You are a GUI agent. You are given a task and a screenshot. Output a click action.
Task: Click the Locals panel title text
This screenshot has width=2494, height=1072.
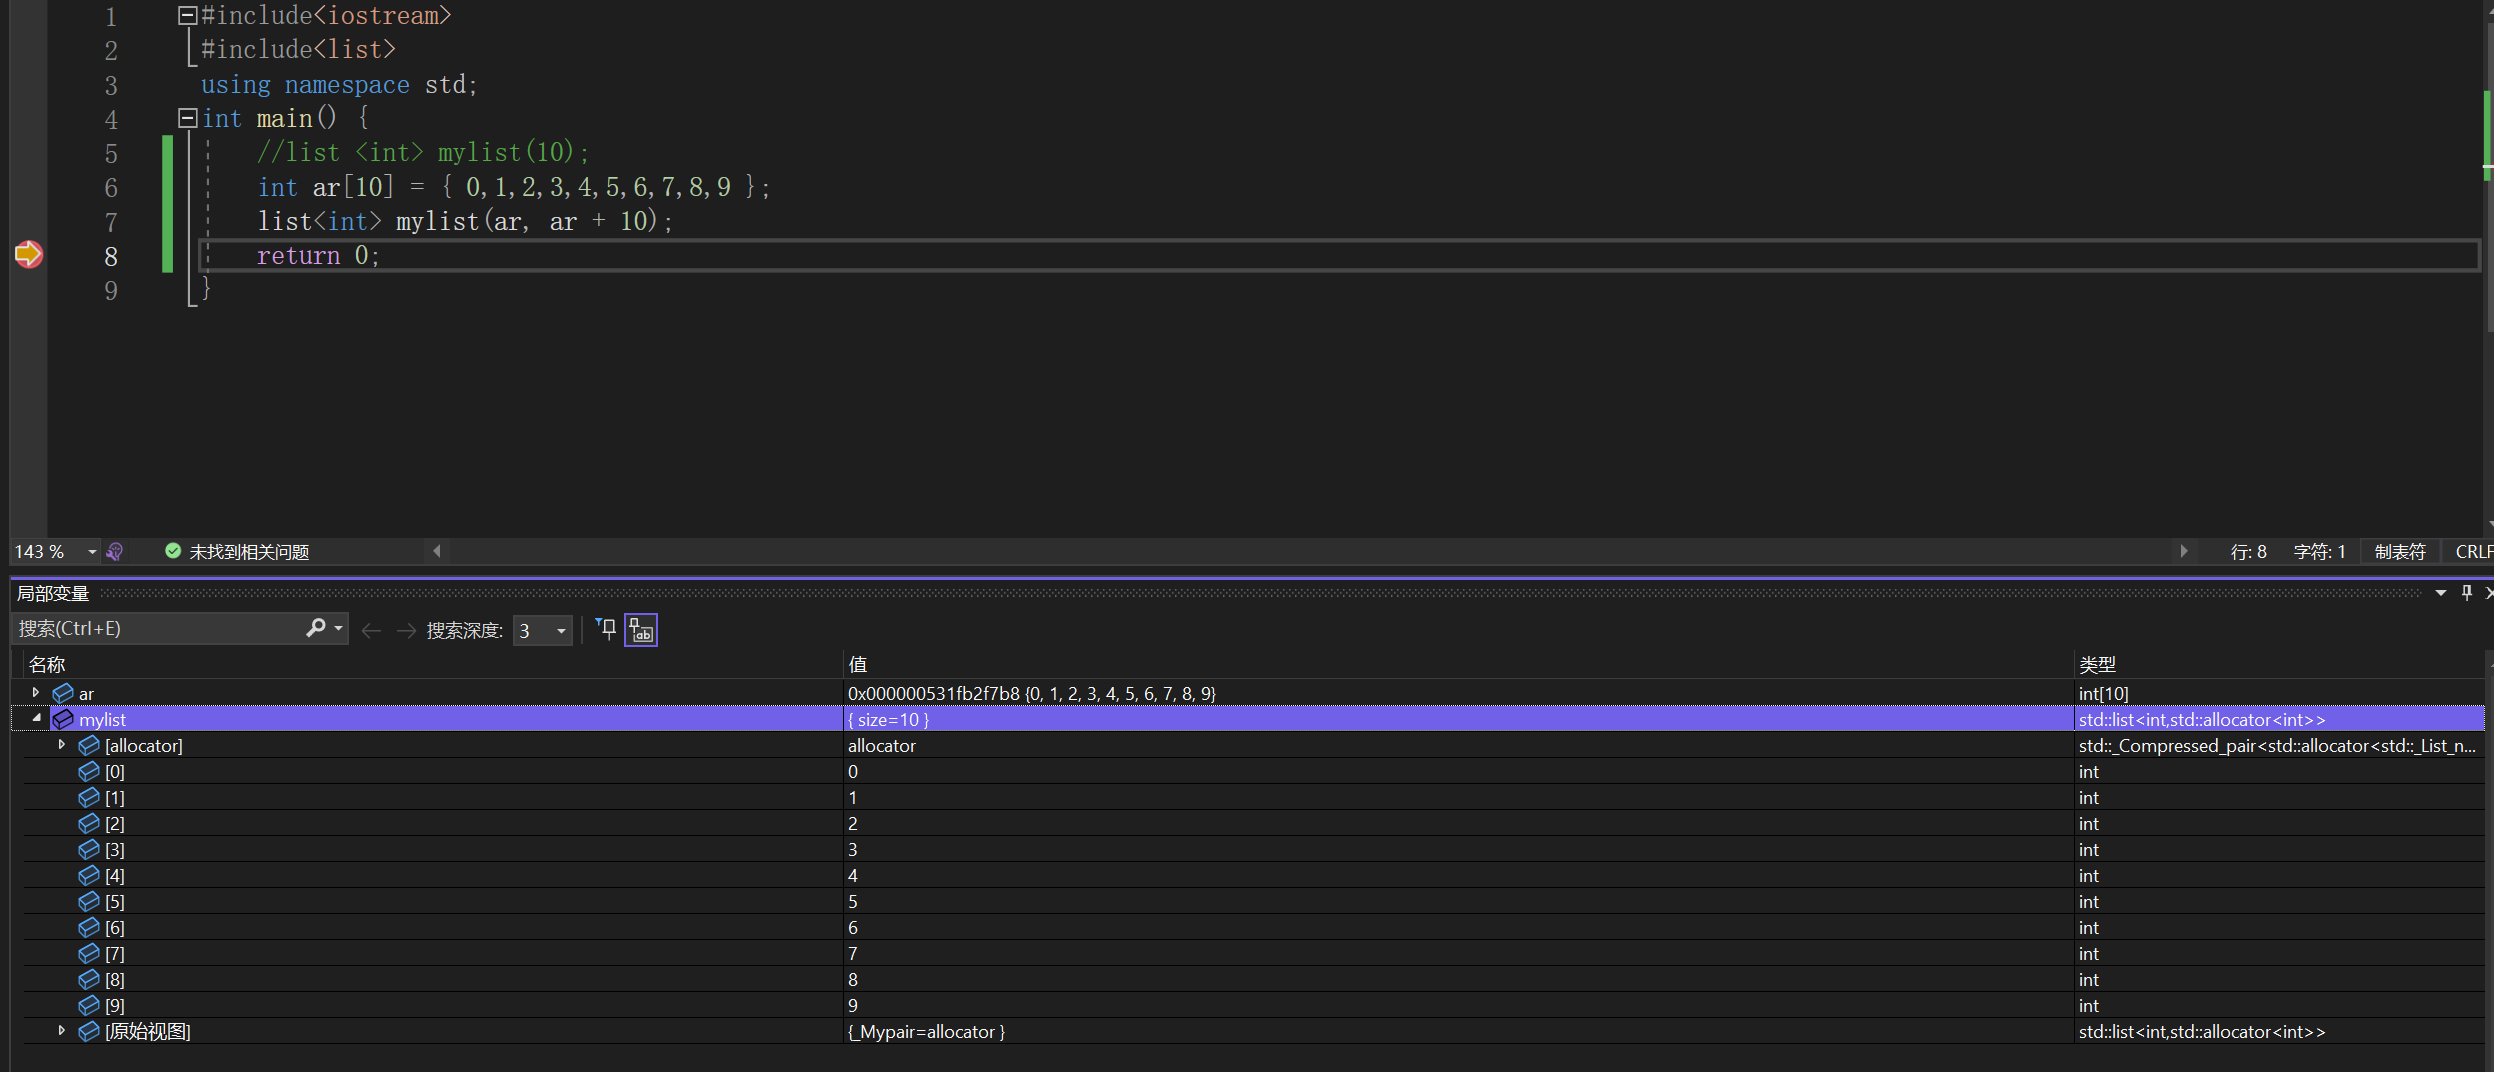pyautogui.click(x=53, y=593)
